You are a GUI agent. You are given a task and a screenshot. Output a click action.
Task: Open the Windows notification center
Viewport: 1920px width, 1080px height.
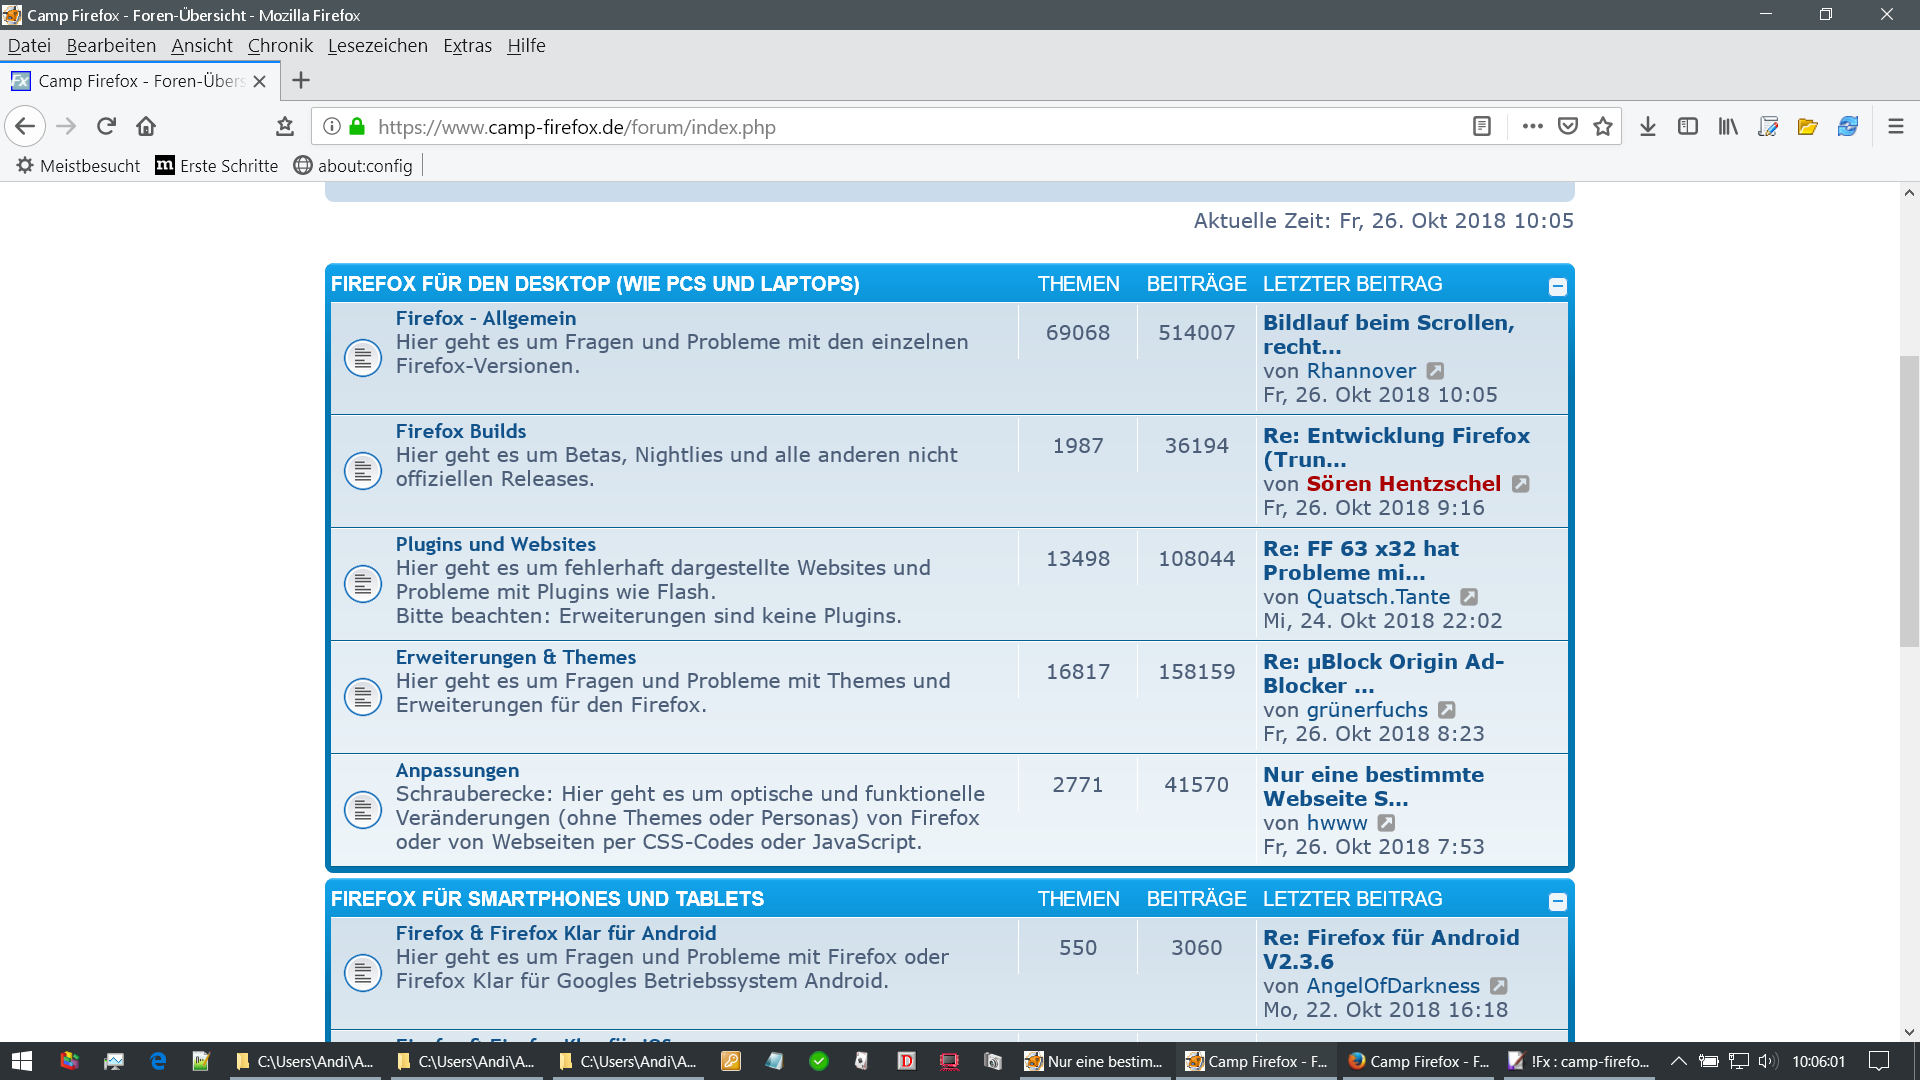(x=1879, y=1061)
